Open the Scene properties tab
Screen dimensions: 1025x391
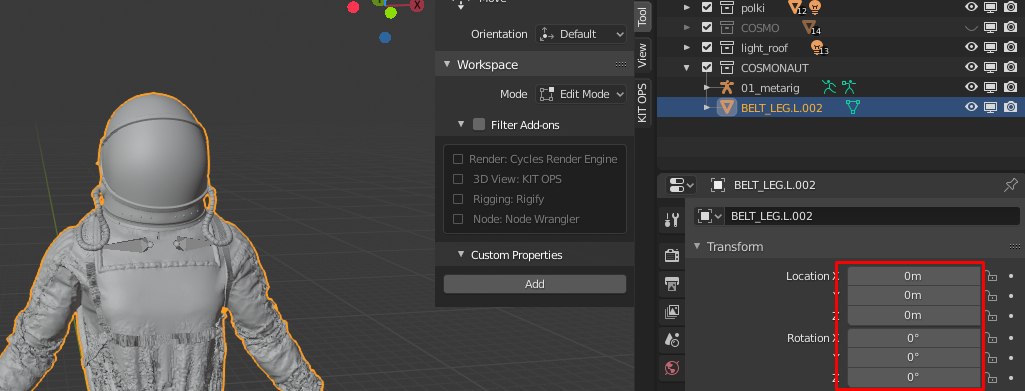(x=671, y=339)
